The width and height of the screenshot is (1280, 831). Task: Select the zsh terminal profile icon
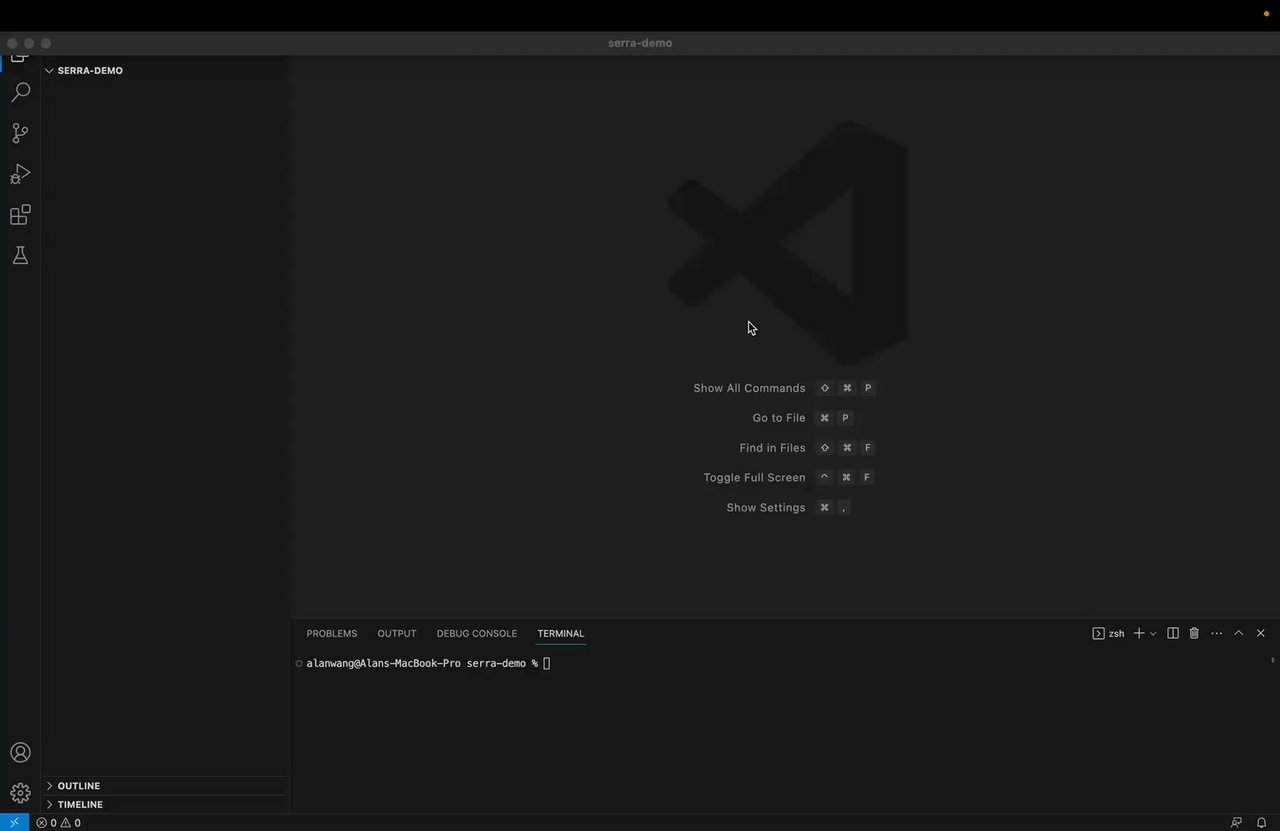tap(1108, 633)
